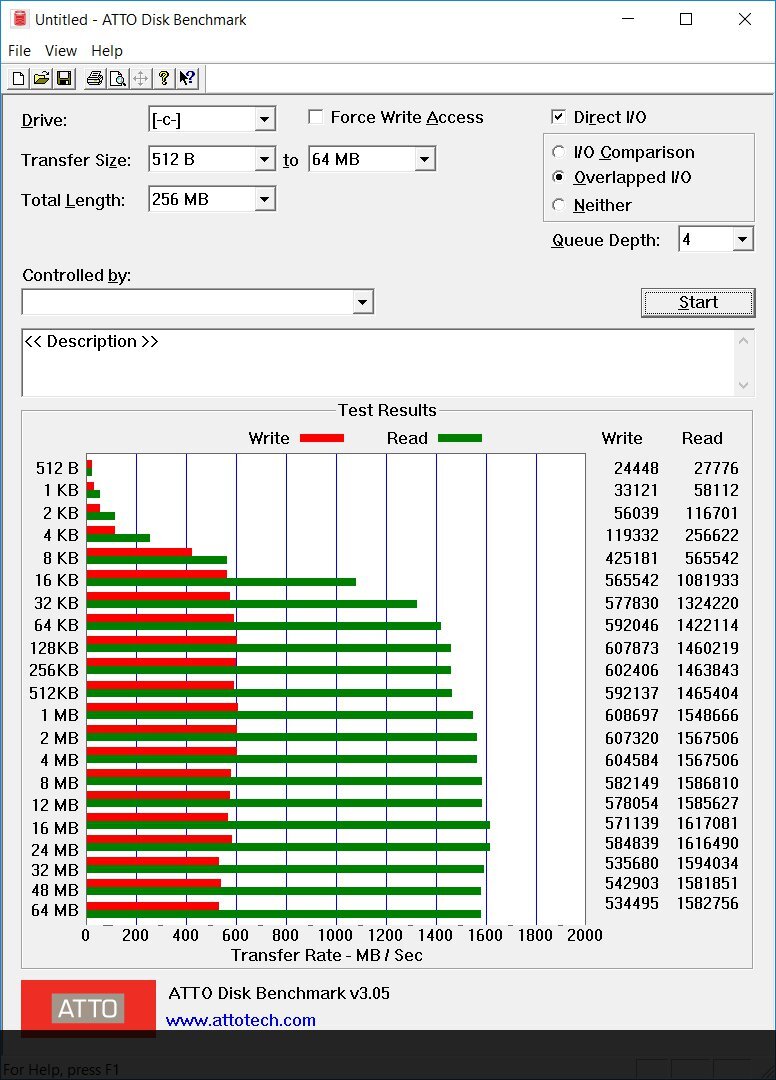
Task: Expand the Queue Depth dropdown
Action: point(741,240)
